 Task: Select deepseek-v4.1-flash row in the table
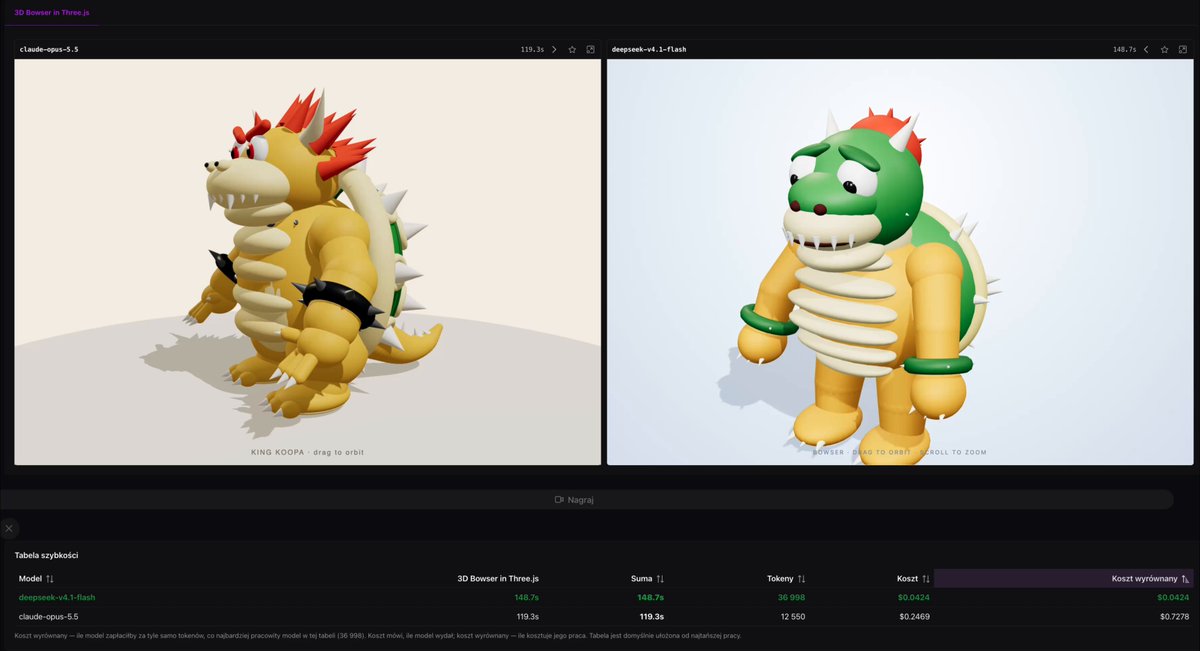604,597
